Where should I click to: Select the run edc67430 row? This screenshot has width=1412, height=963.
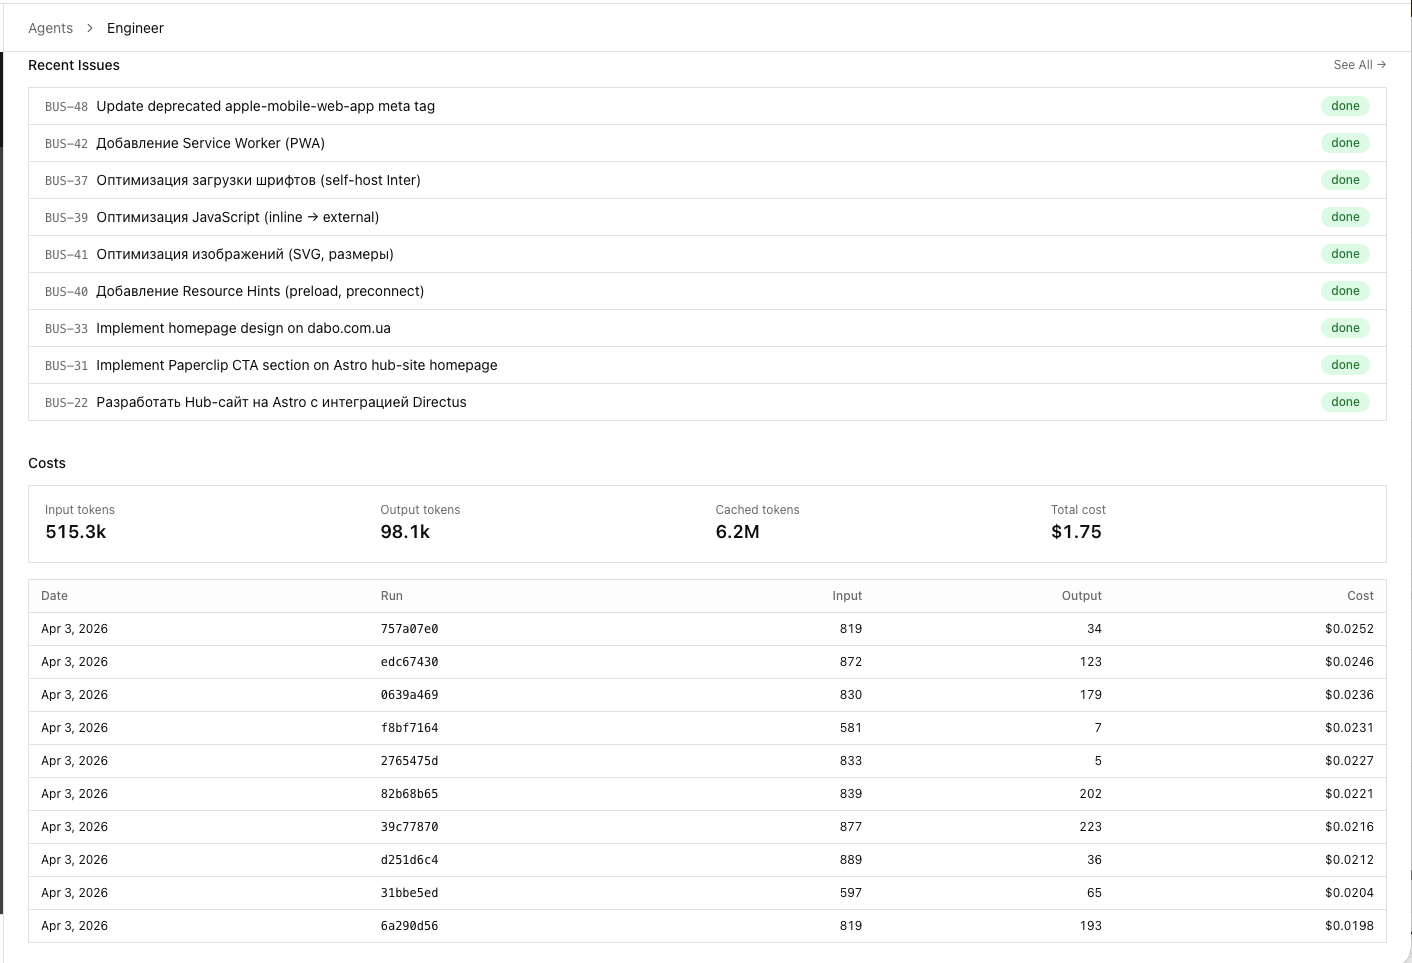click(x=410, y=661)
